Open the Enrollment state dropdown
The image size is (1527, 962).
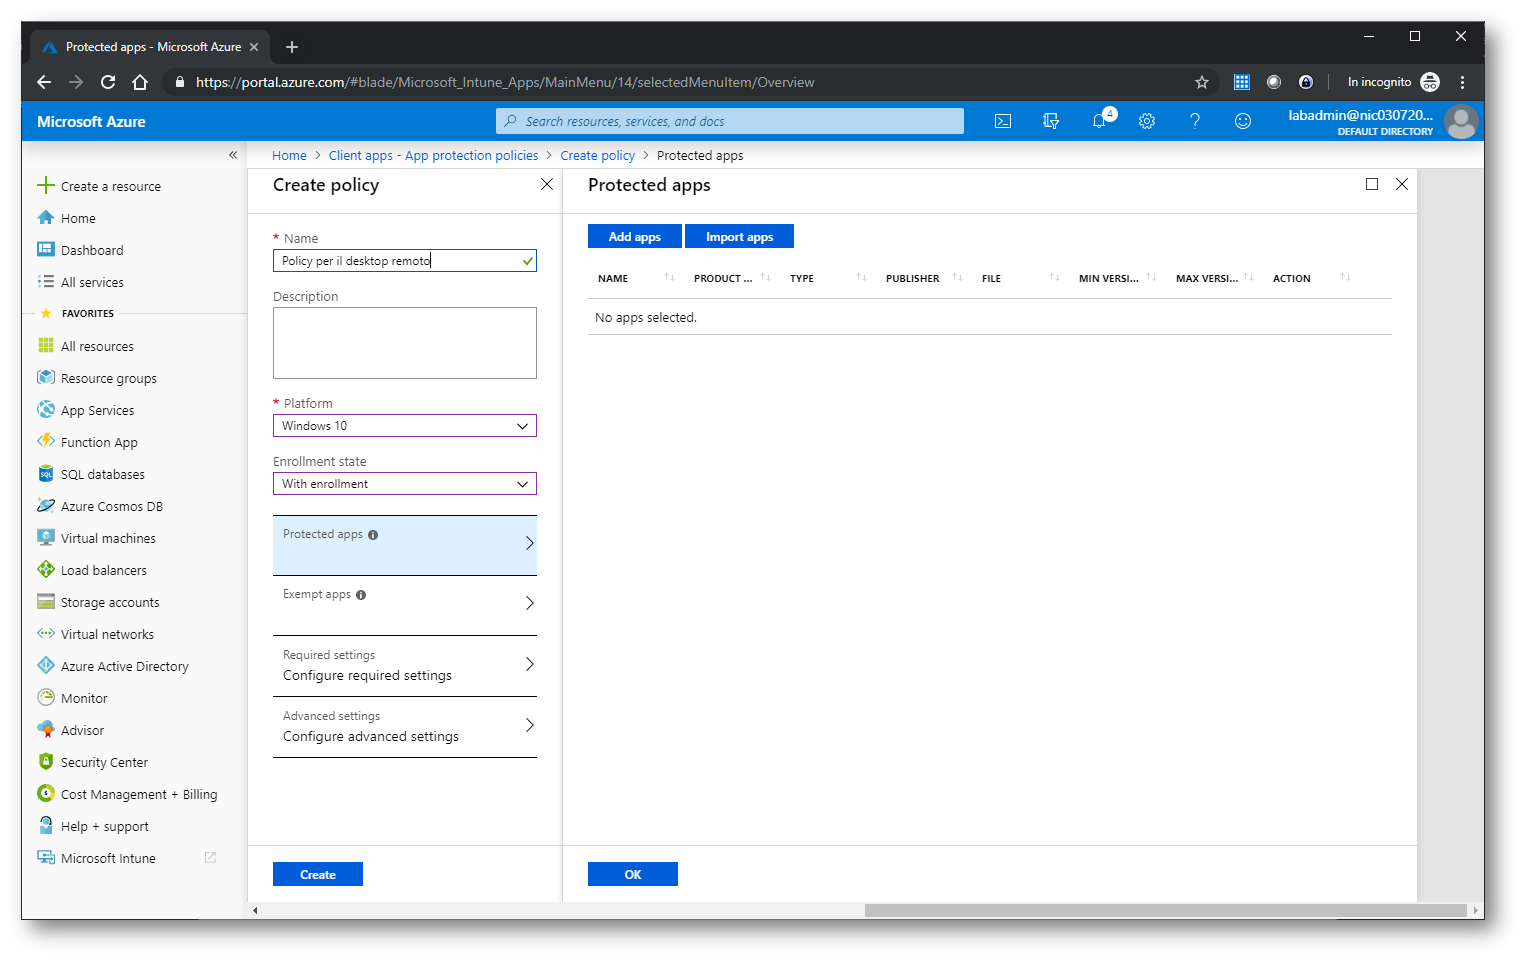coord(405,484)
